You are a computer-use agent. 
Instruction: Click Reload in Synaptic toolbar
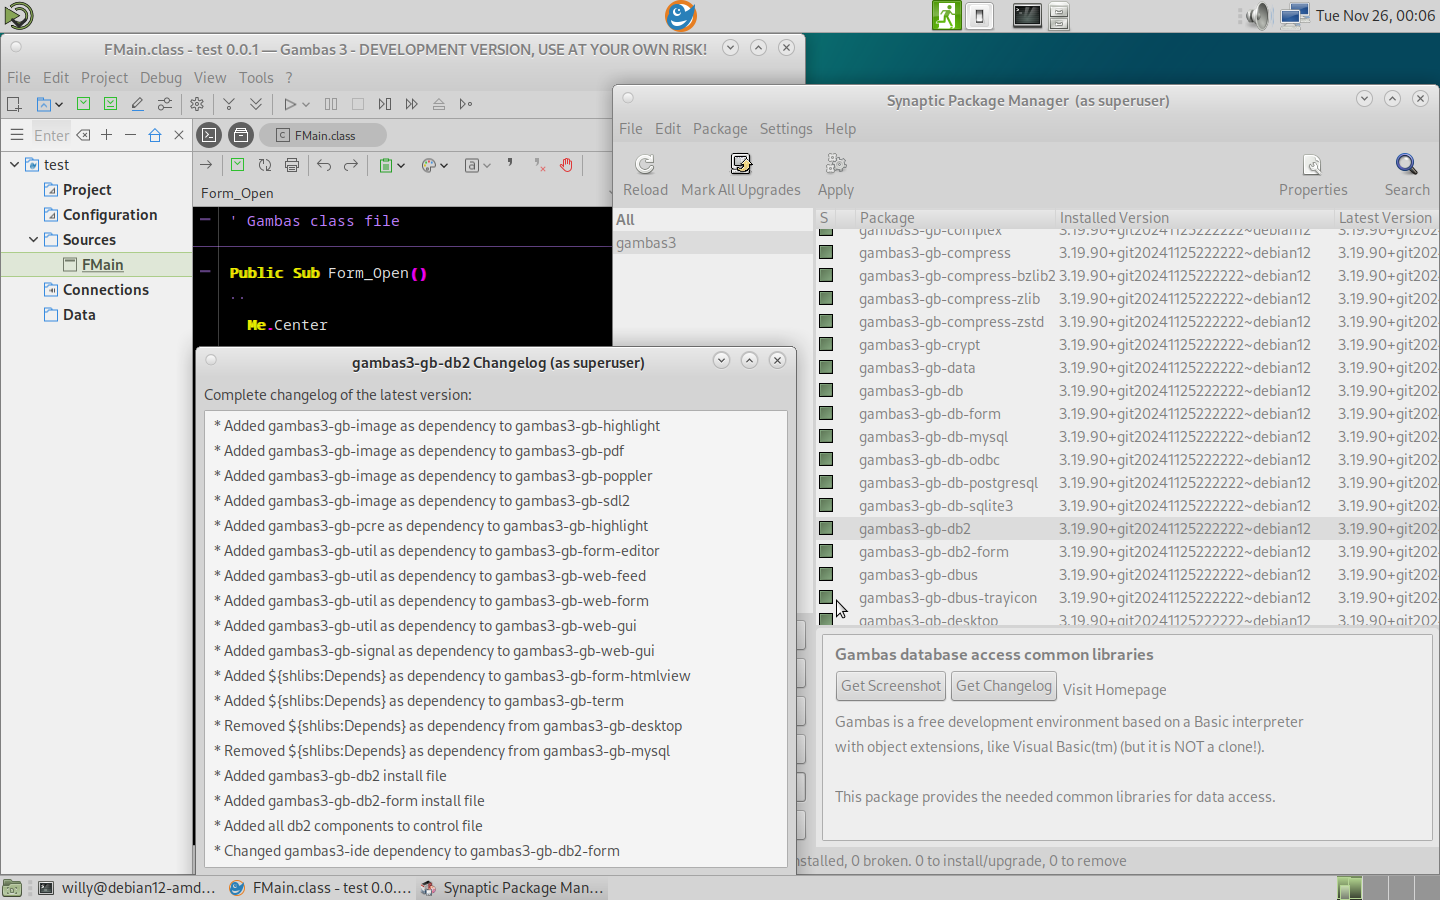tap(645, 175)
